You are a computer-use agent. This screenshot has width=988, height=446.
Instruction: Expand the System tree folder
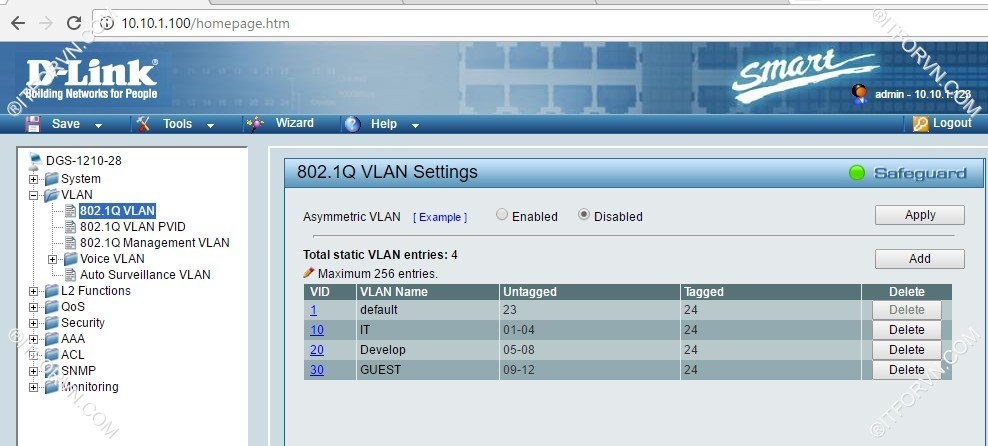(x=34, y=179)
